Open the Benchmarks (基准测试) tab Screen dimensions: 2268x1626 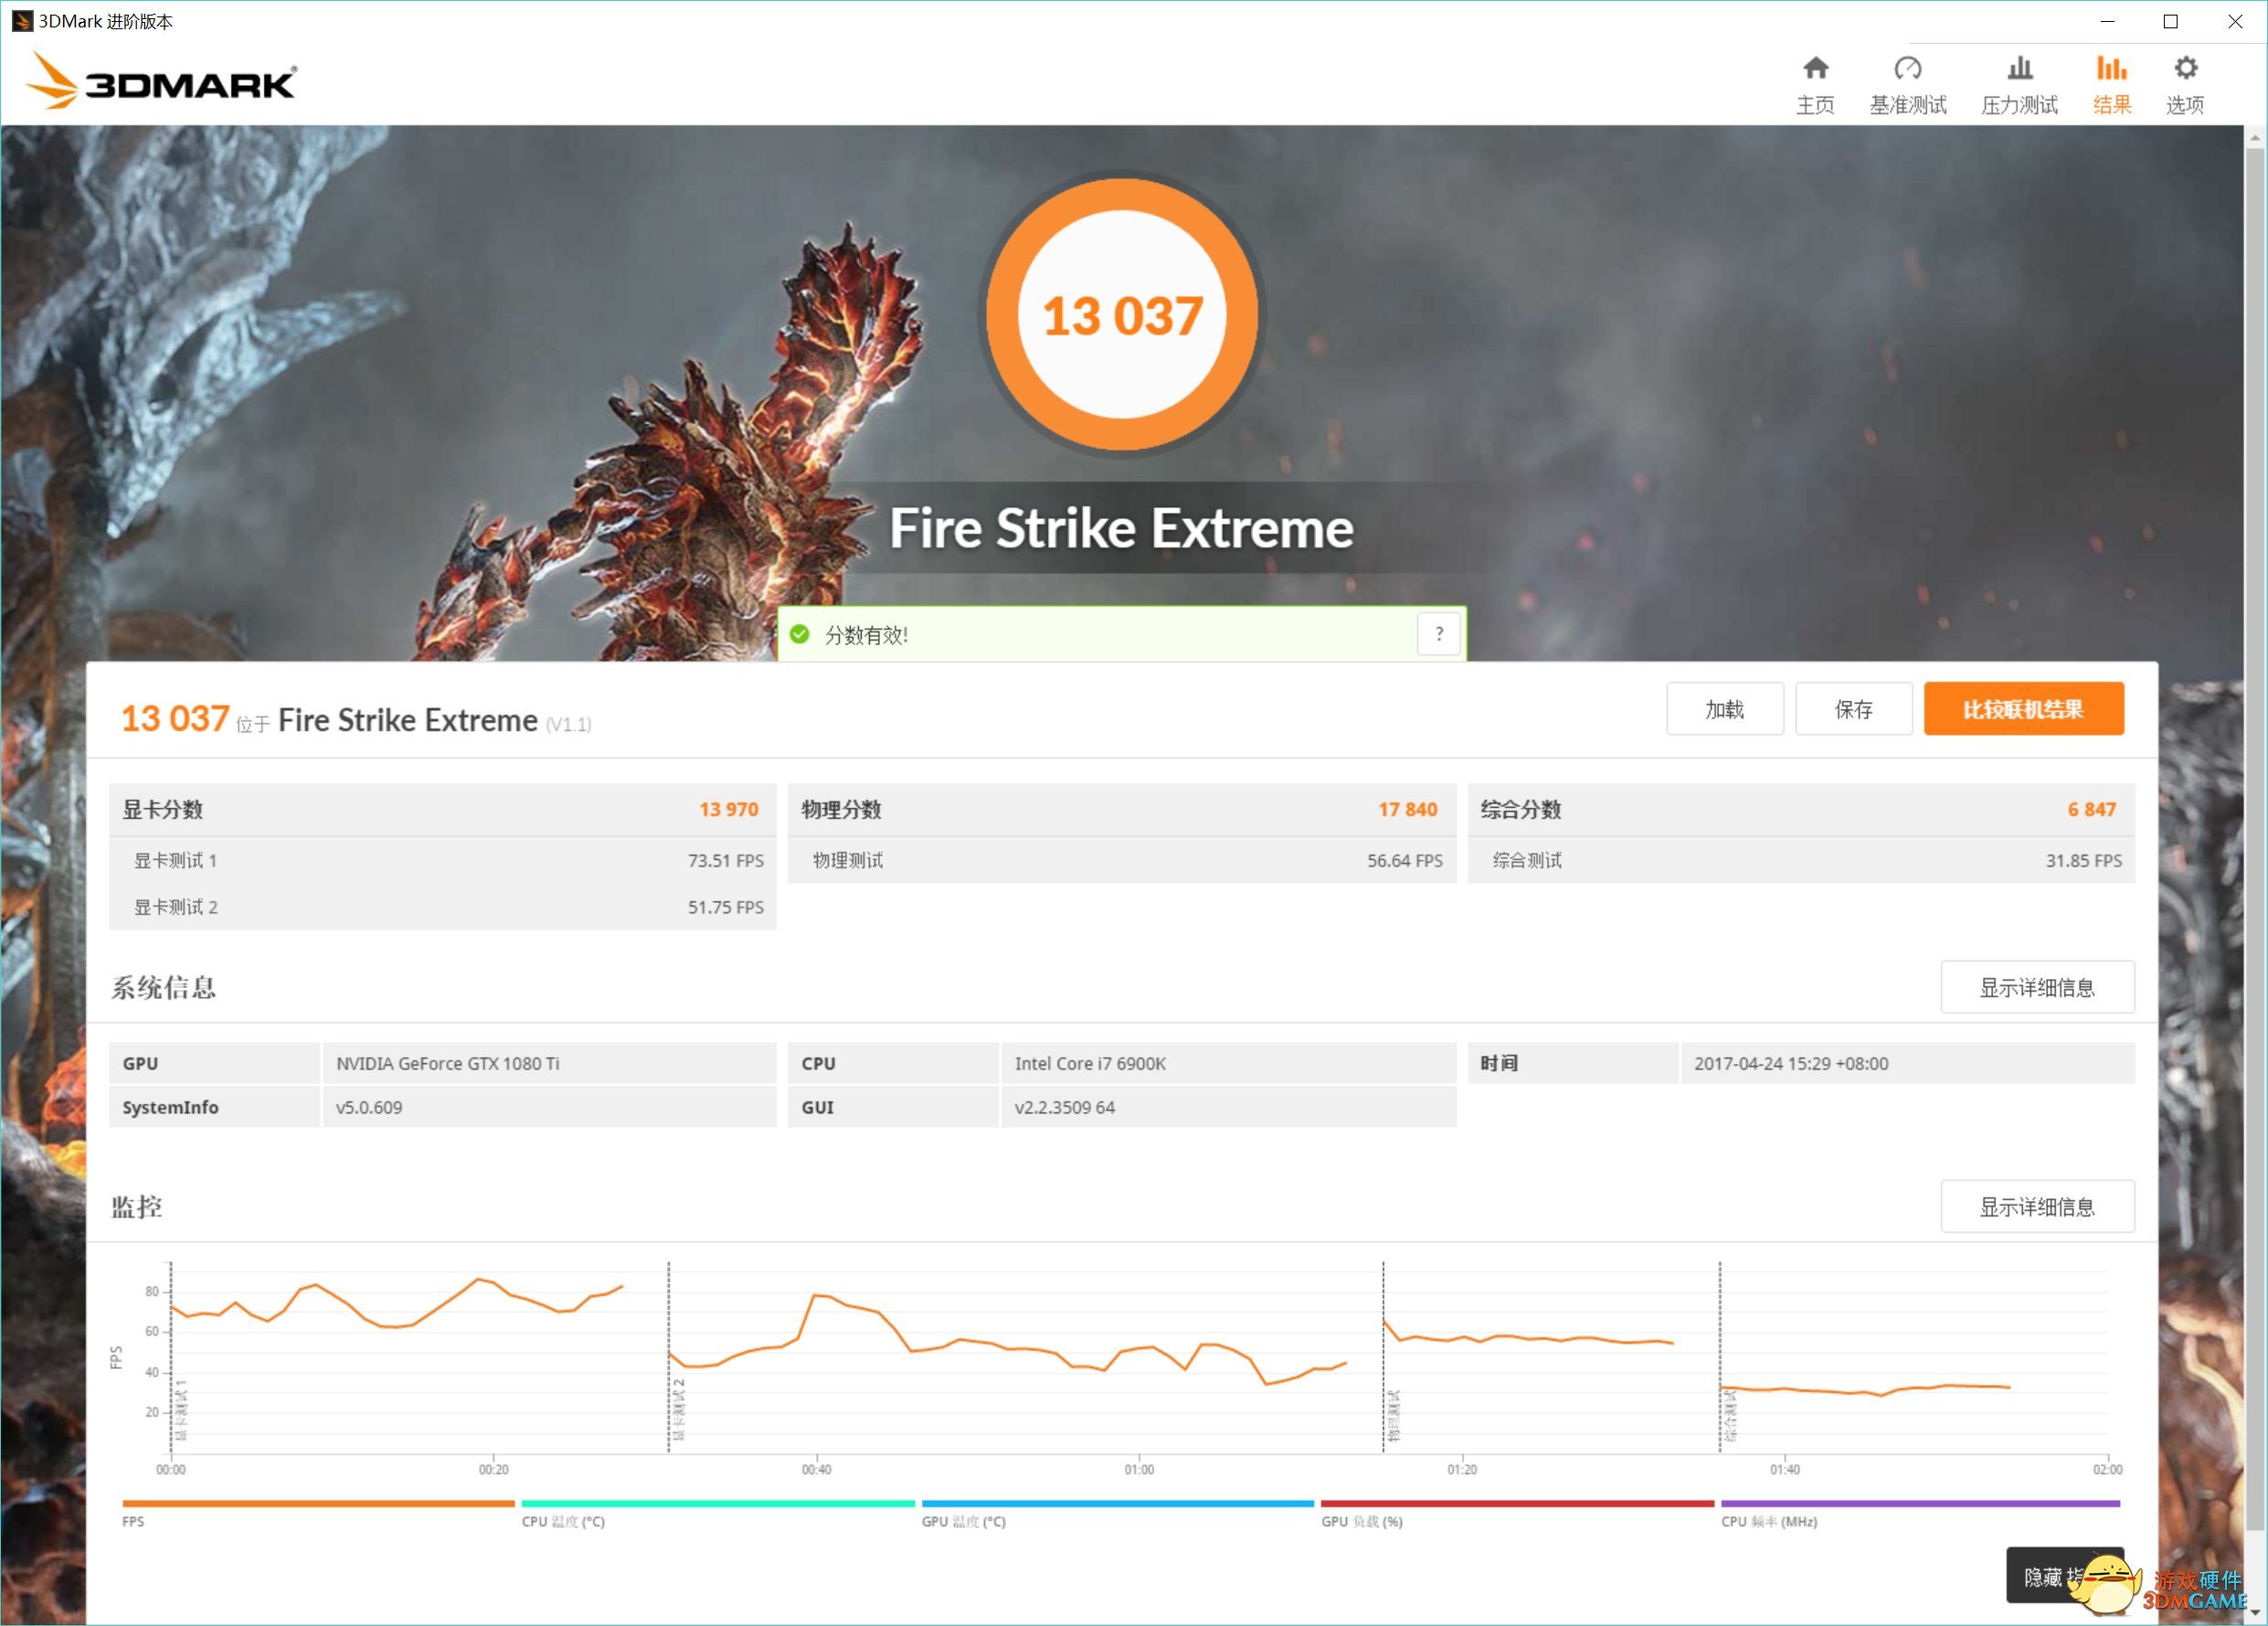pos(1907,86)
